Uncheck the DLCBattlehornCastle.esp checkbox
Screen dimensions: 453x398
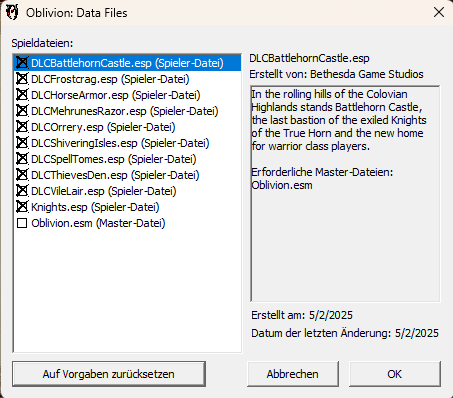22,63
